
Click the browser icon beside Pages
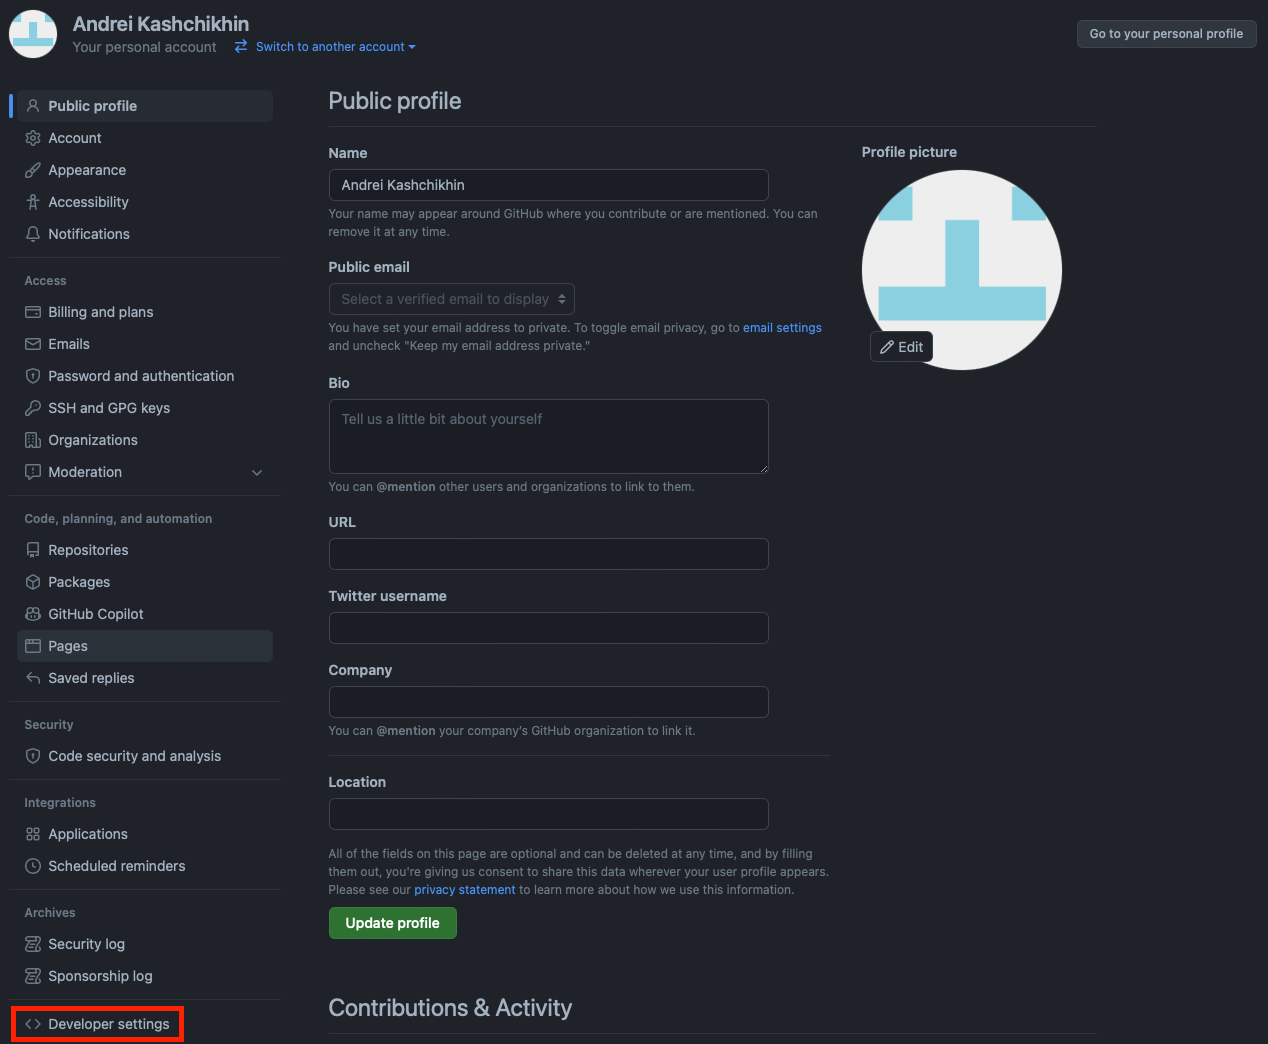tap(33, 646)
